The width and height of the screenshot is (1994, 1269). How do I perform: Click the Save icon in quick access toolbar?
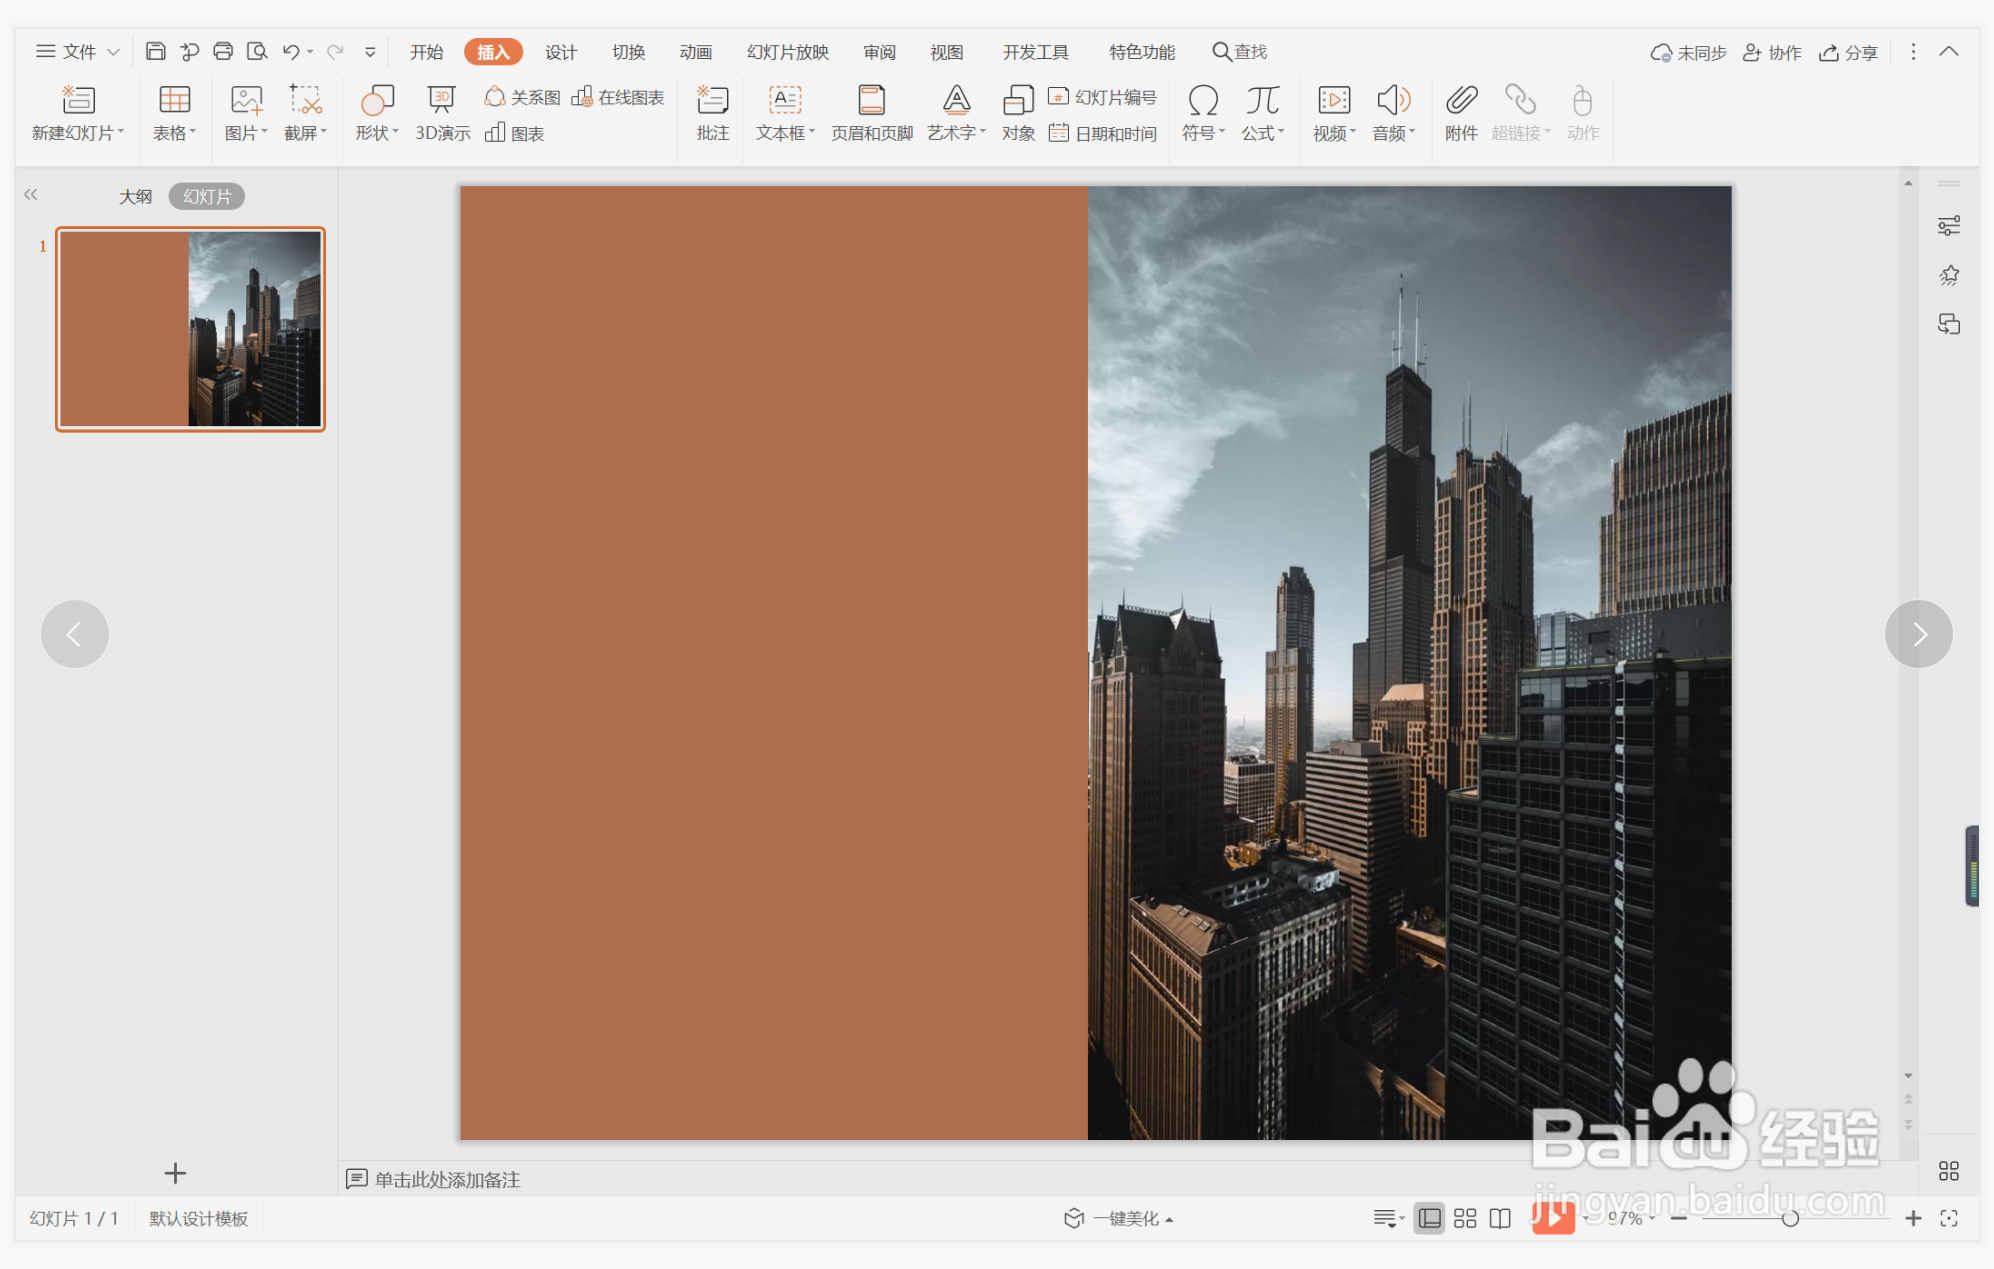155,51
